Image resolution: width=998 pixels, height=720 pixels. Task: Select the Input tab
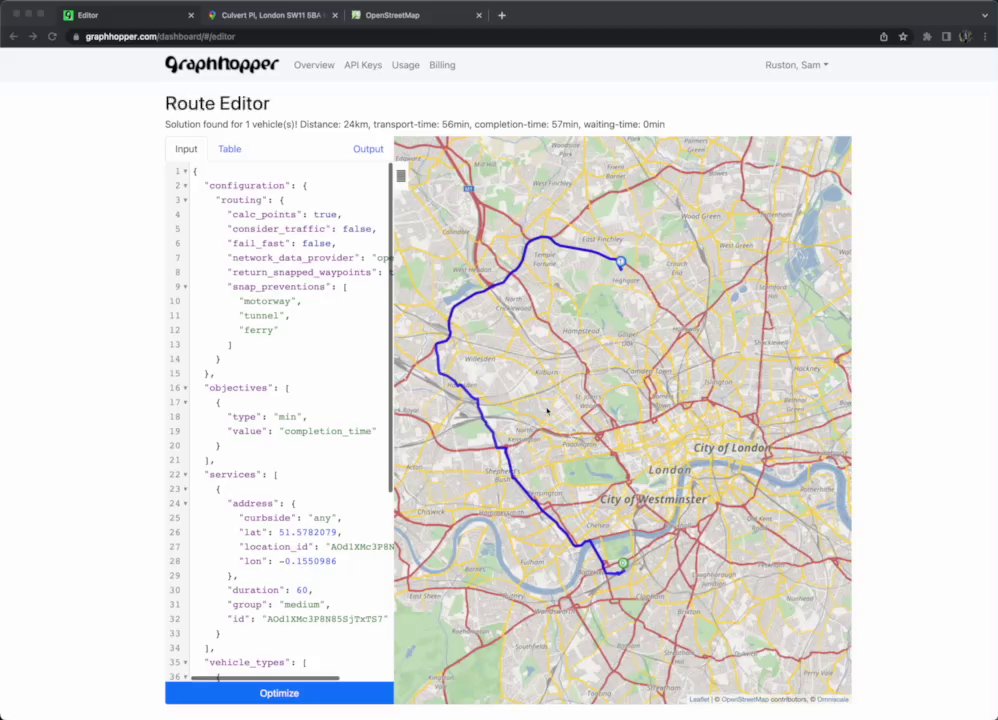186,149
